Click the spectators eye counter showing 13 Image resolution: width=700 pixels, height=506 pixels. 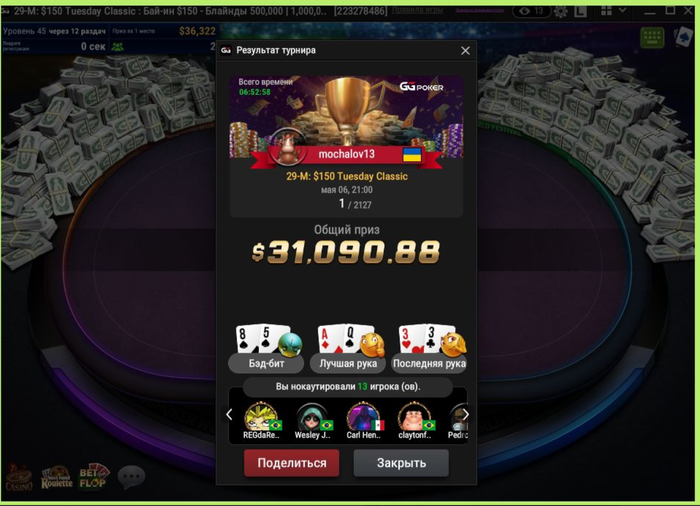531,11
